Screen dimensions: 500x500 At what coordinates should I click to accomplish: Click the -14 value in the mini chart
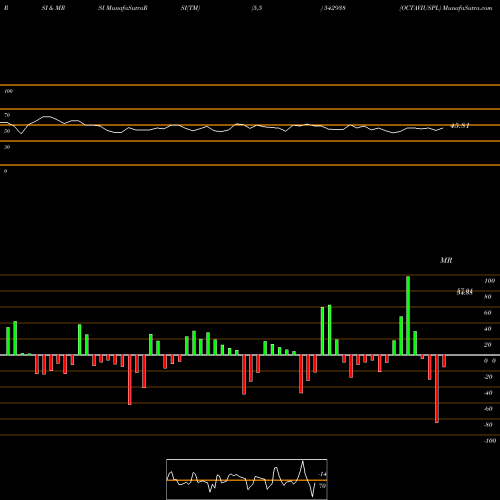[322, 474]
